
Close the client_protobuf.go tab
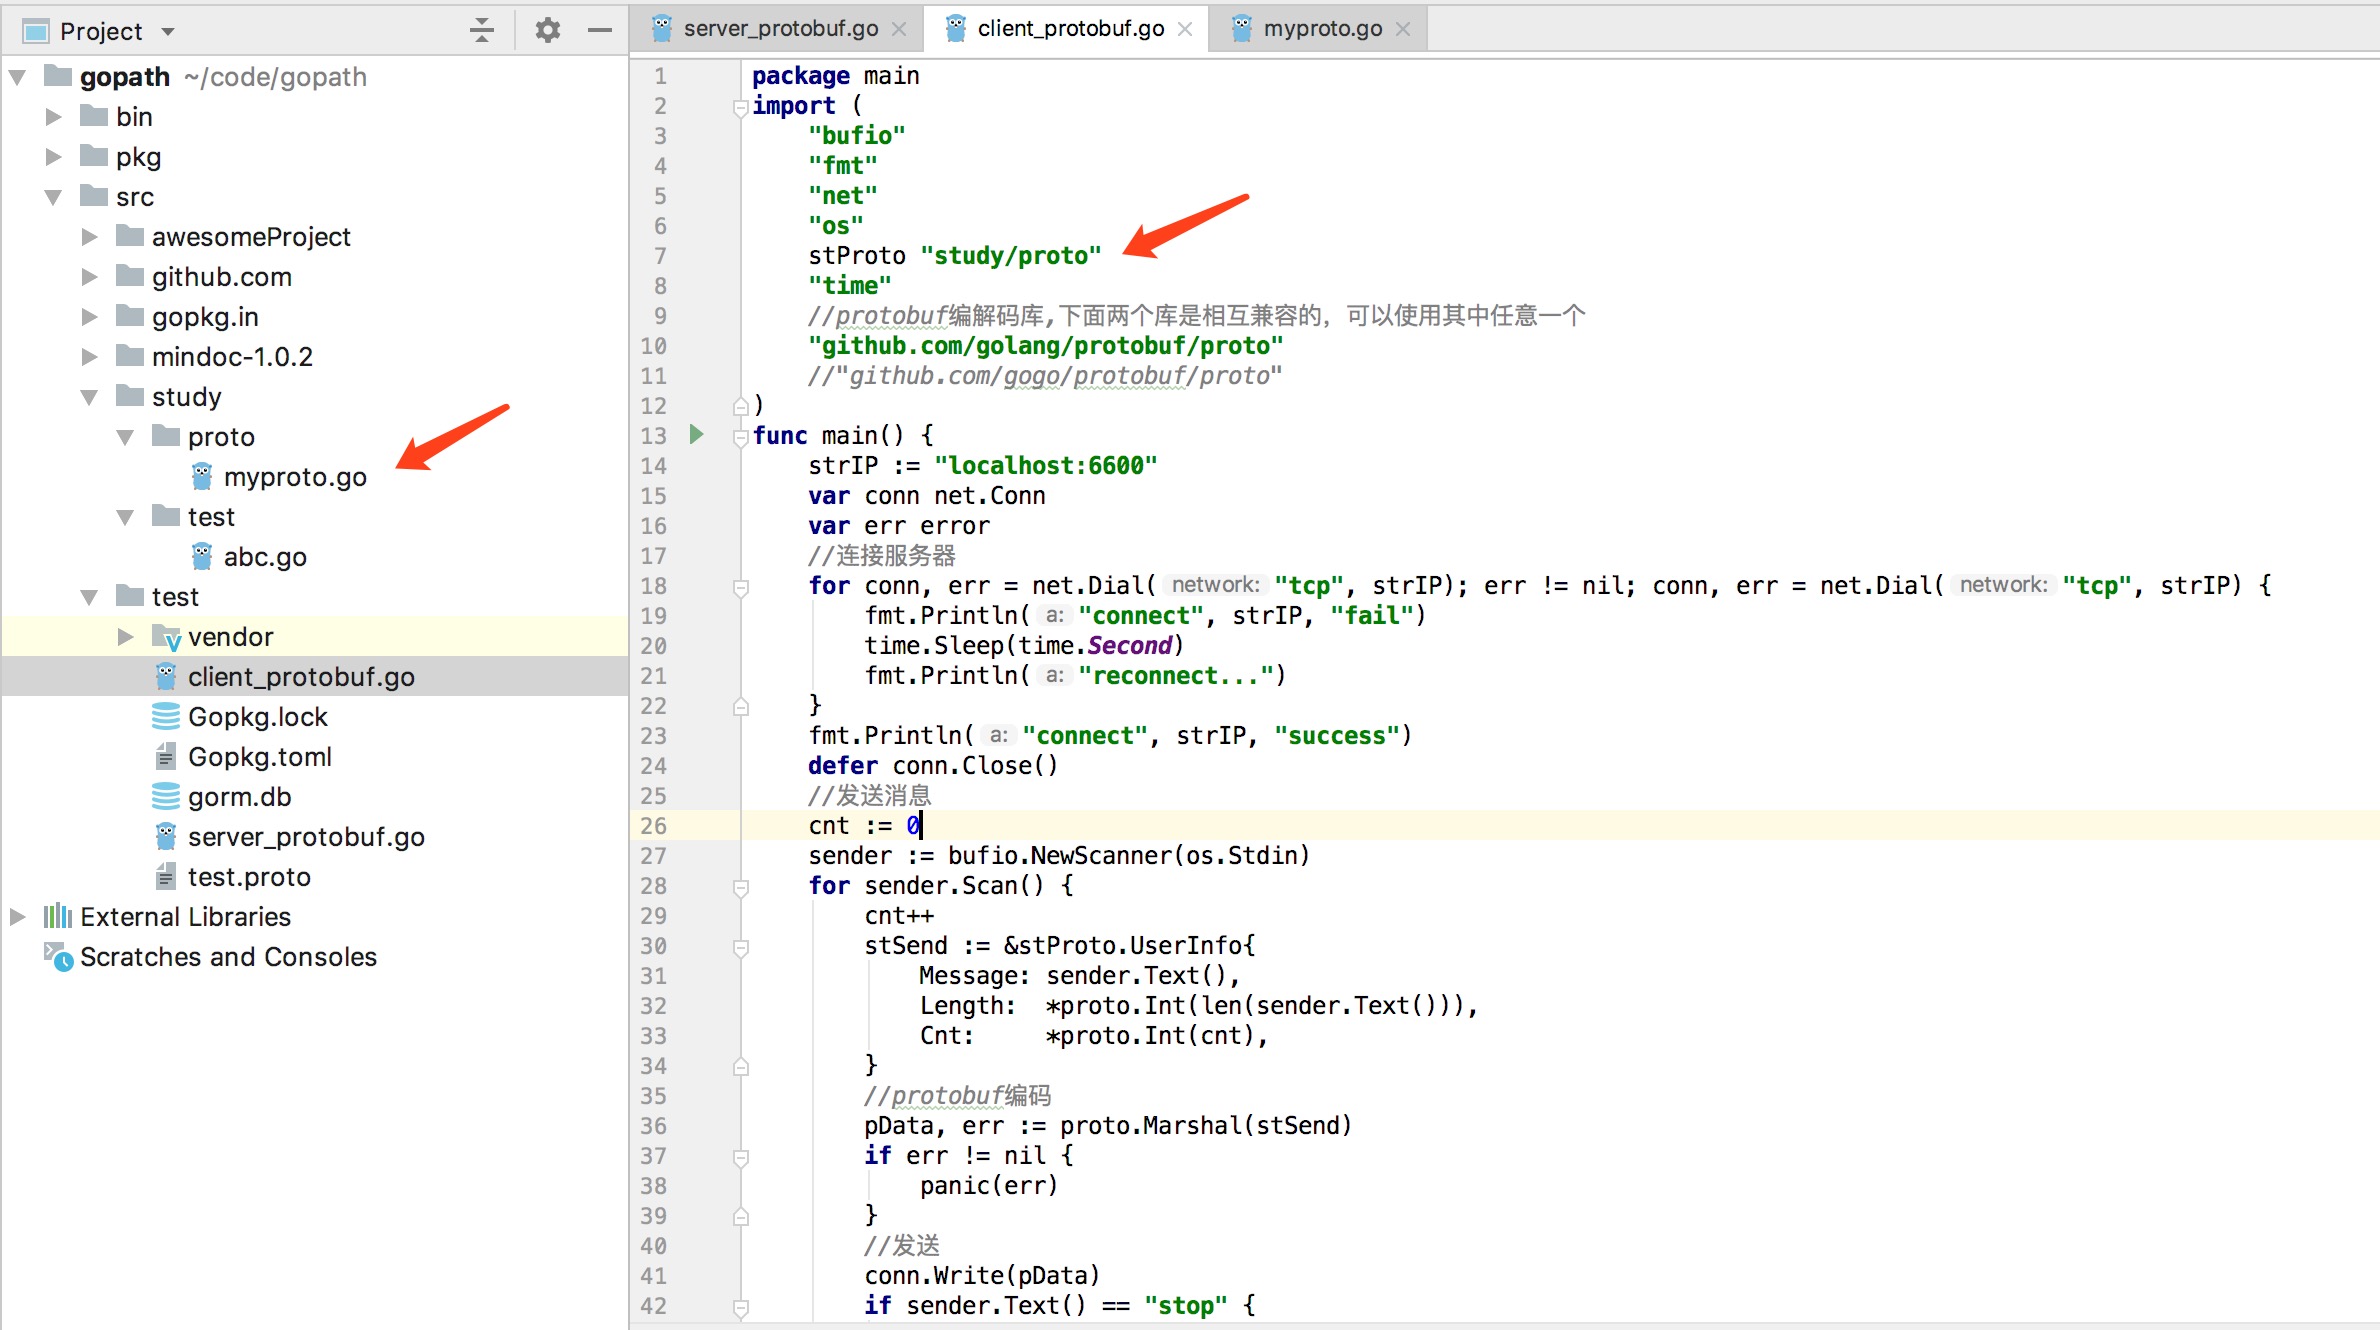pos(1185,29)
